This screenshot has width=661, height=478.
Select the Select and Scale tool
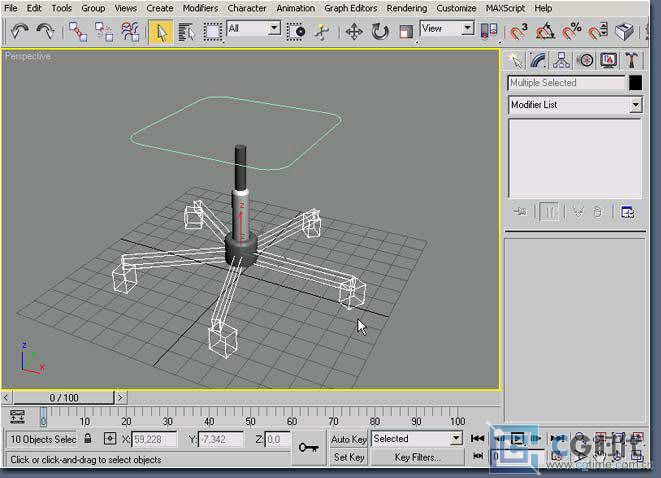[406, 32]
